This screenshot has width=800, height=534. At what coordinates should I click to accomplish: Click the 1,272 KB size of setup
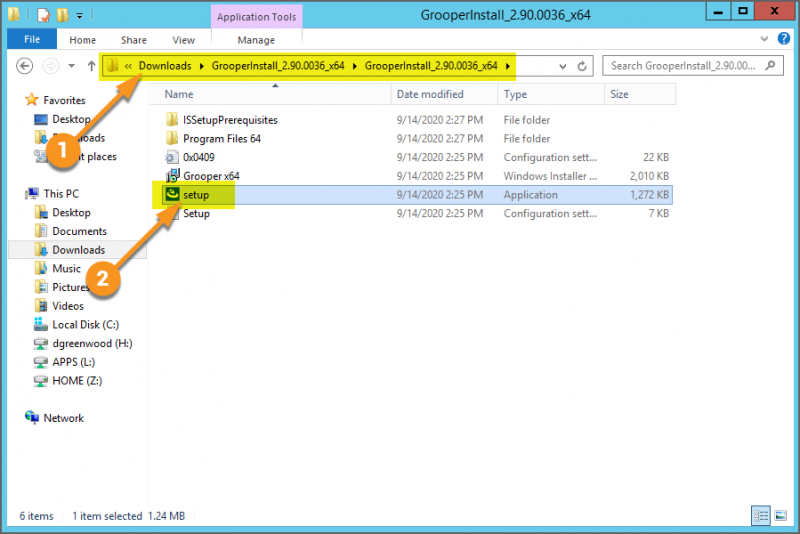click(x=649, y=195)
